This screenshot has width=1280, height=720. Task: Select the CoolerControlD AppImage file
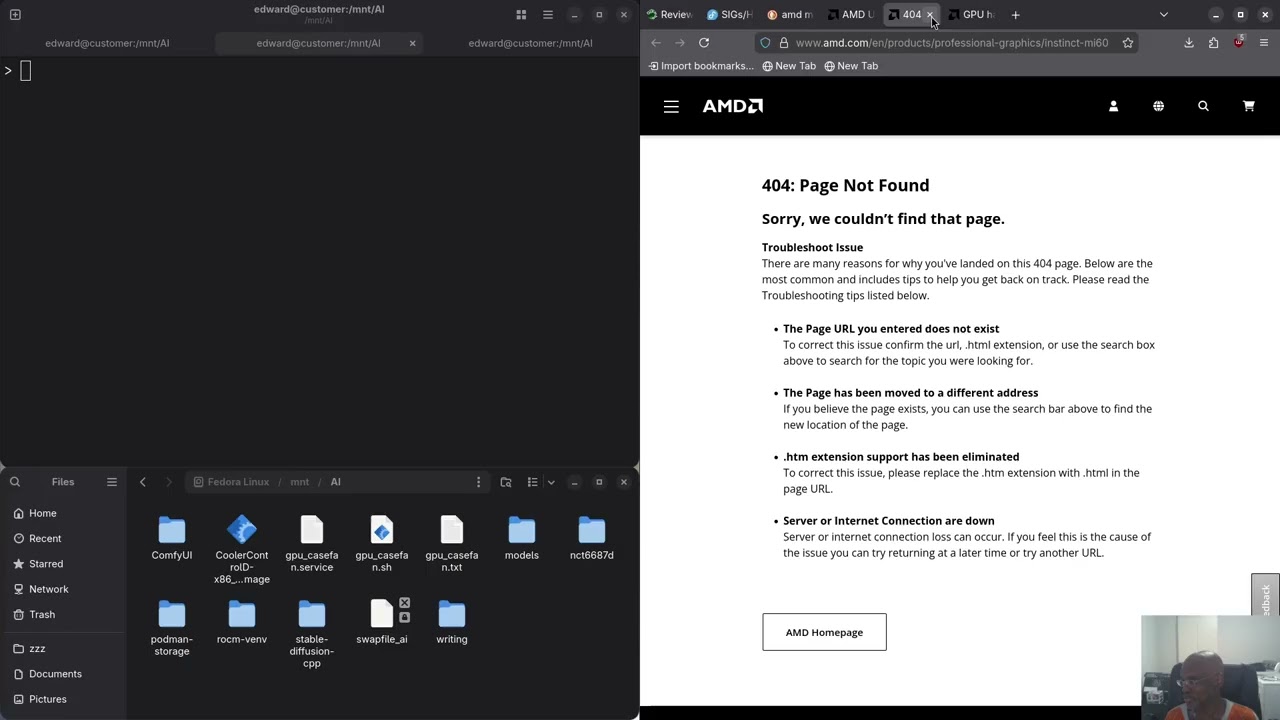(242, 549)
